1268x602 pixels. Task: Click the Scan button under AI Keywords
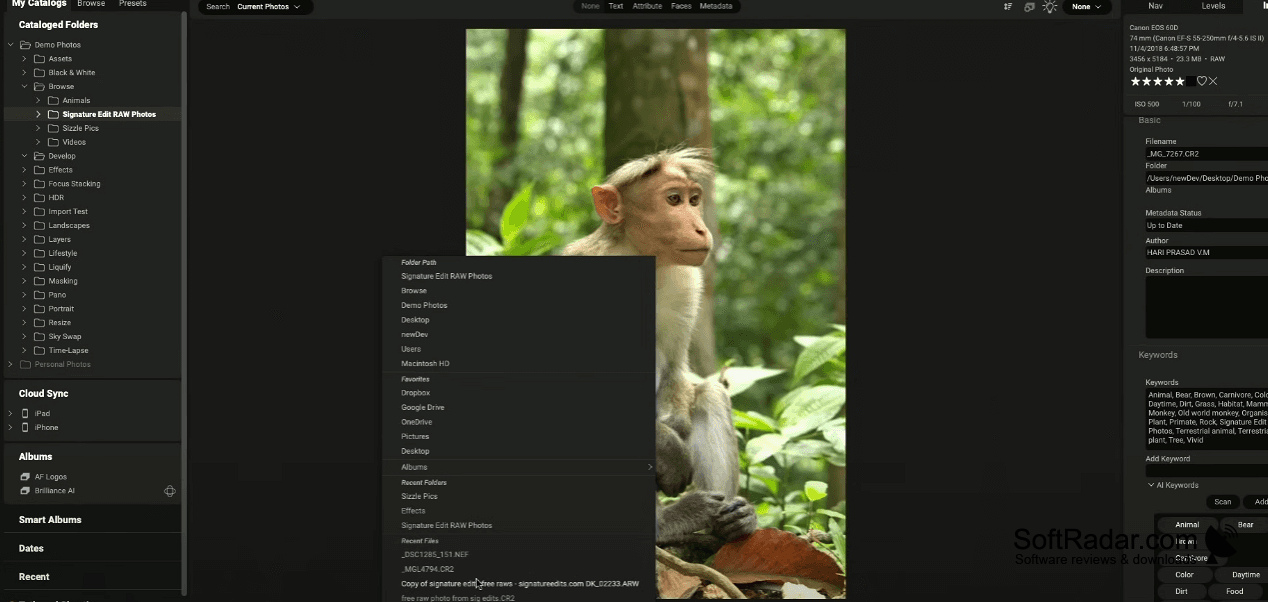1222,502
